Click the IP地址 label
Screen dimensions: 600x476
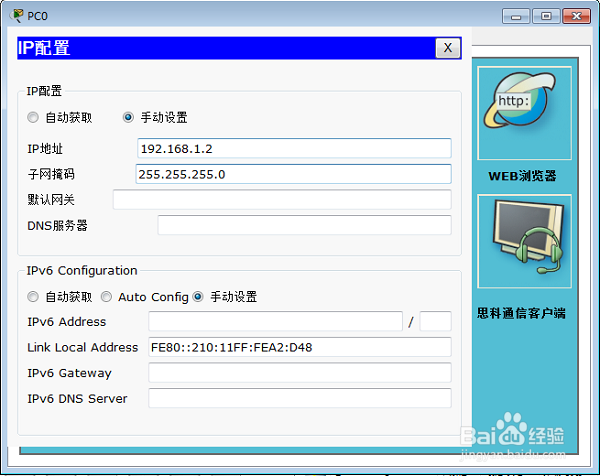[x=45, y=148]
